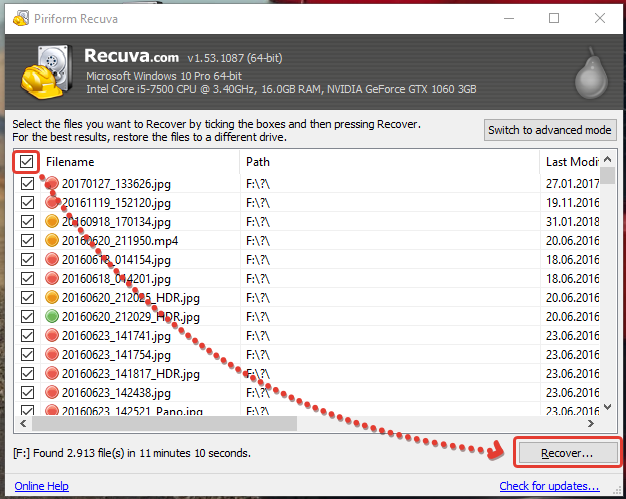Sort list by Filename column header
Screen dimensions: 626x499
pos(140,162)
